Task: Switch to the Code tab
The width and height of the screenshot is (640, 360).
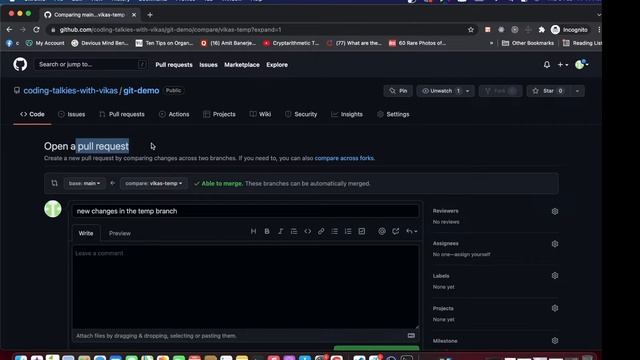Action: click(32, 114)
